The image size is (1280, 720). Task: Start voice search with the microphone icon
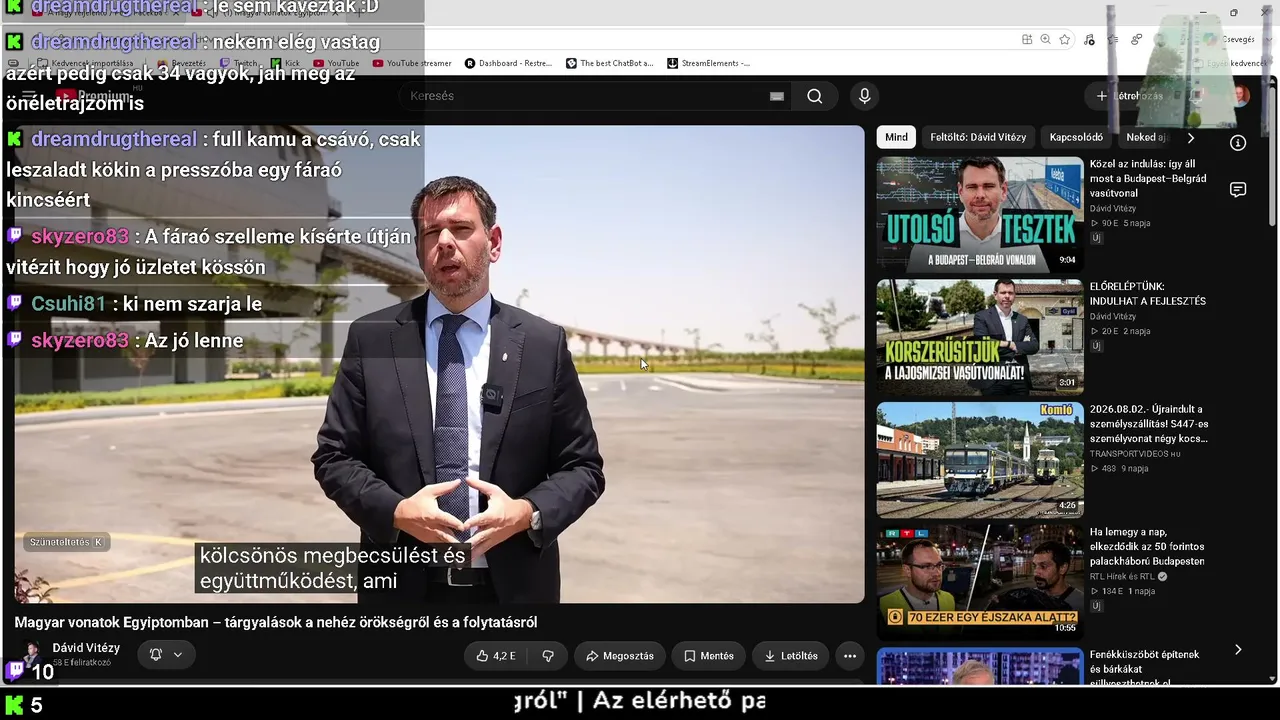coord(865,96)
